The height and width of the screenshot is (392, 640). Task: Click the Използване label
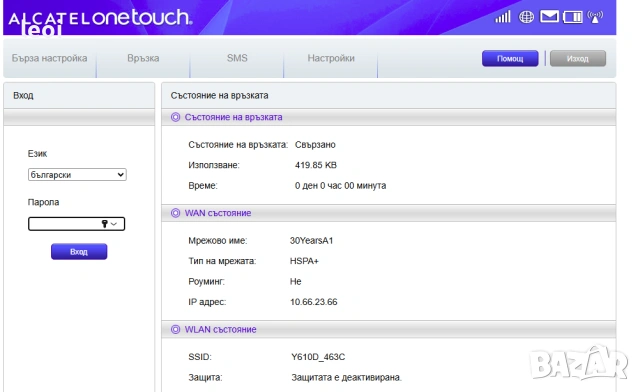(214, 165)
